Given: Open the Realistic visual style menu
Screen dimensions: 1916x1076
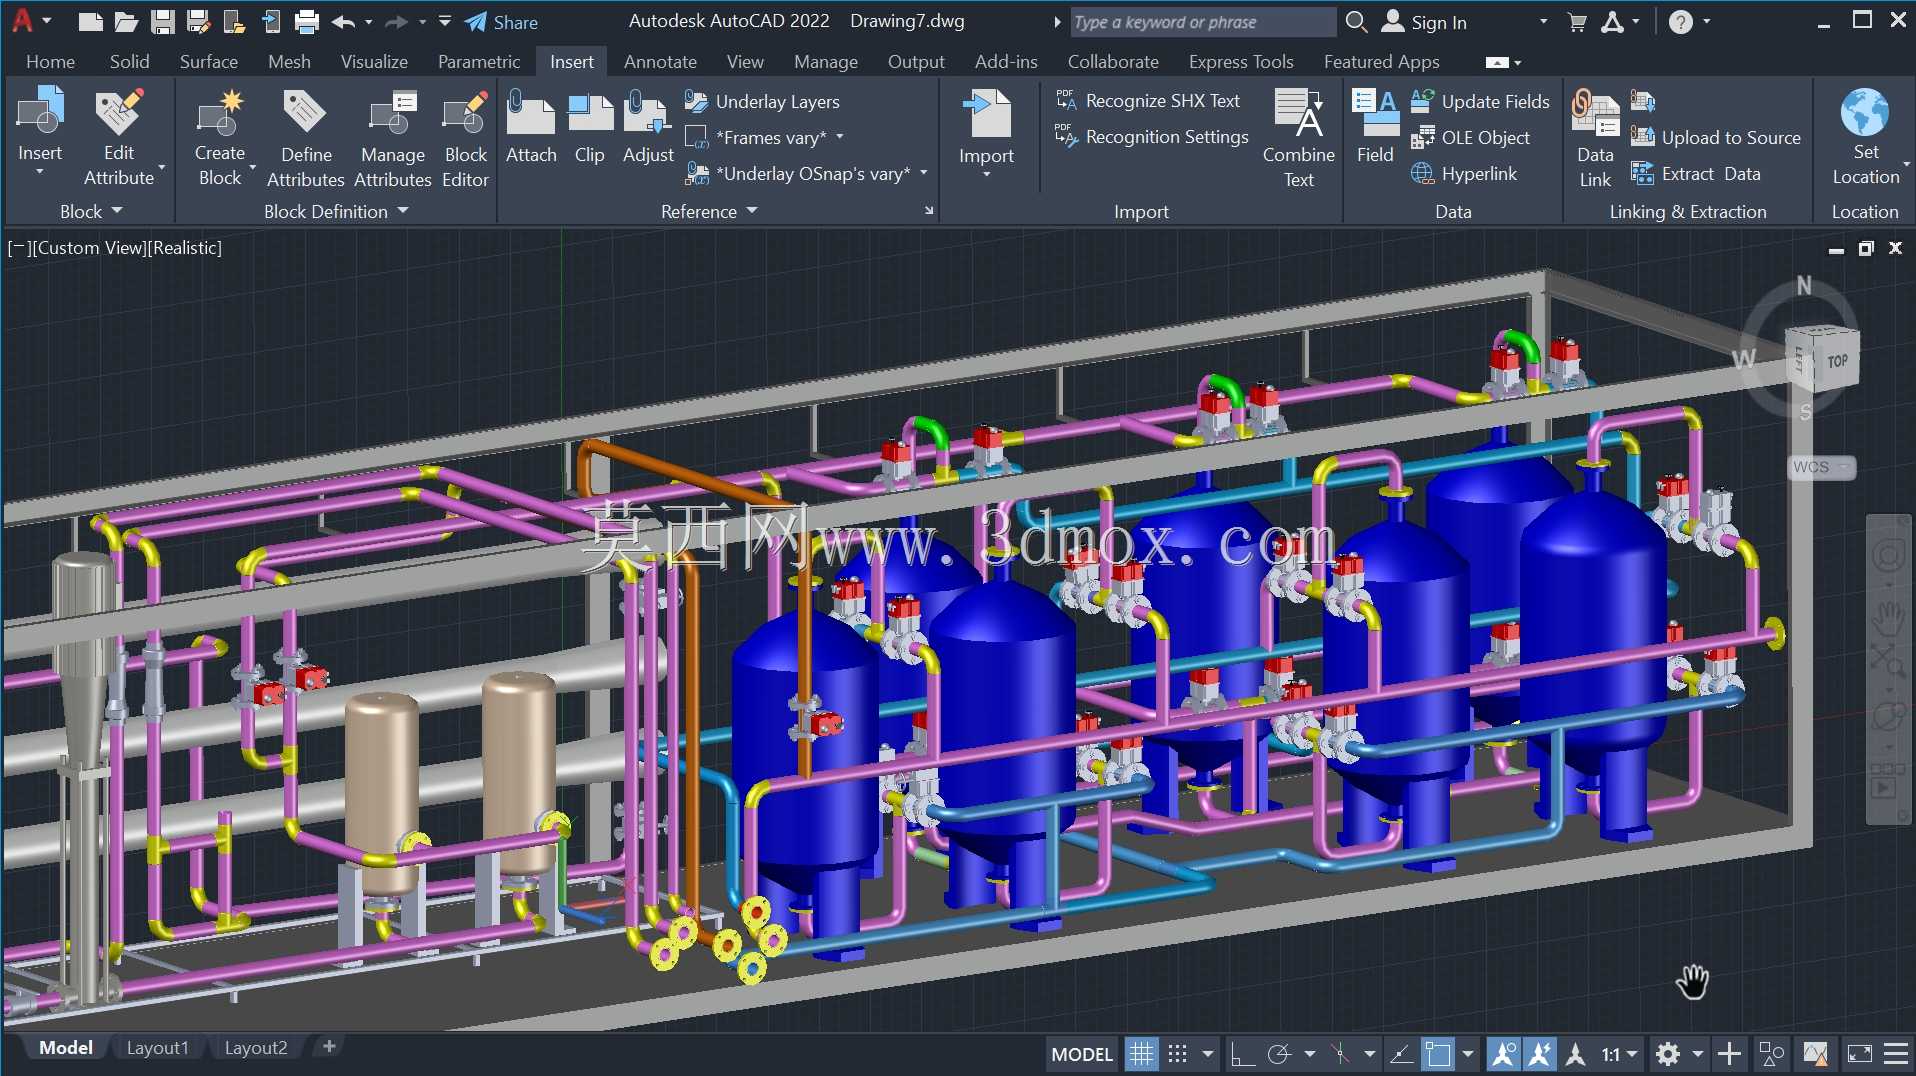Looking at the screenshot, I should pyautogui.click(x=185, y=248).
